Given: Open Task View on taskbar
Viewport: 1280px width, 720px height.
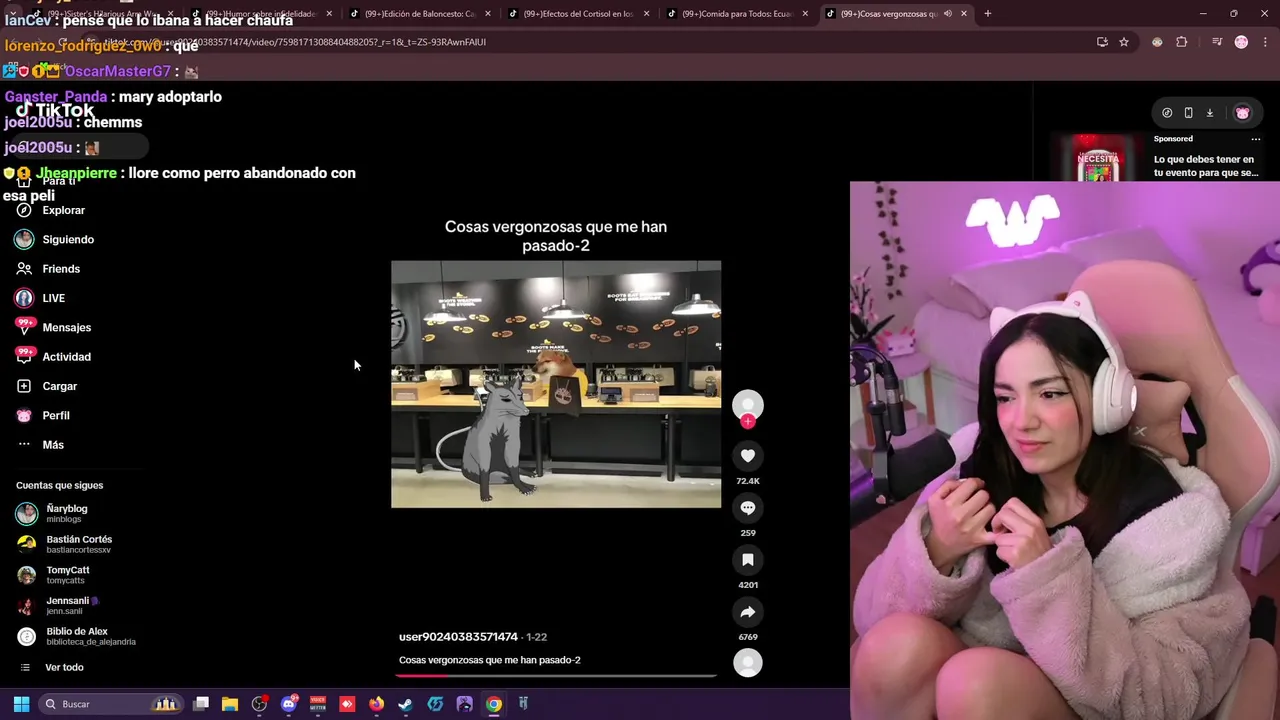Looking at the screenshot, I should point(201,704).
